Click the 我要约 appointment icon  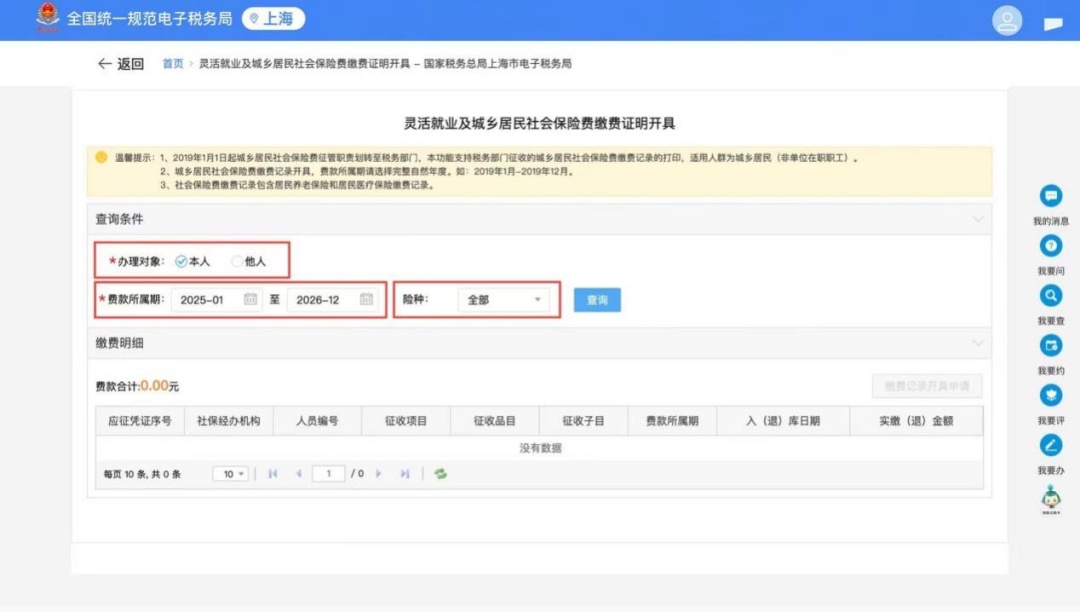[1051, 346]
